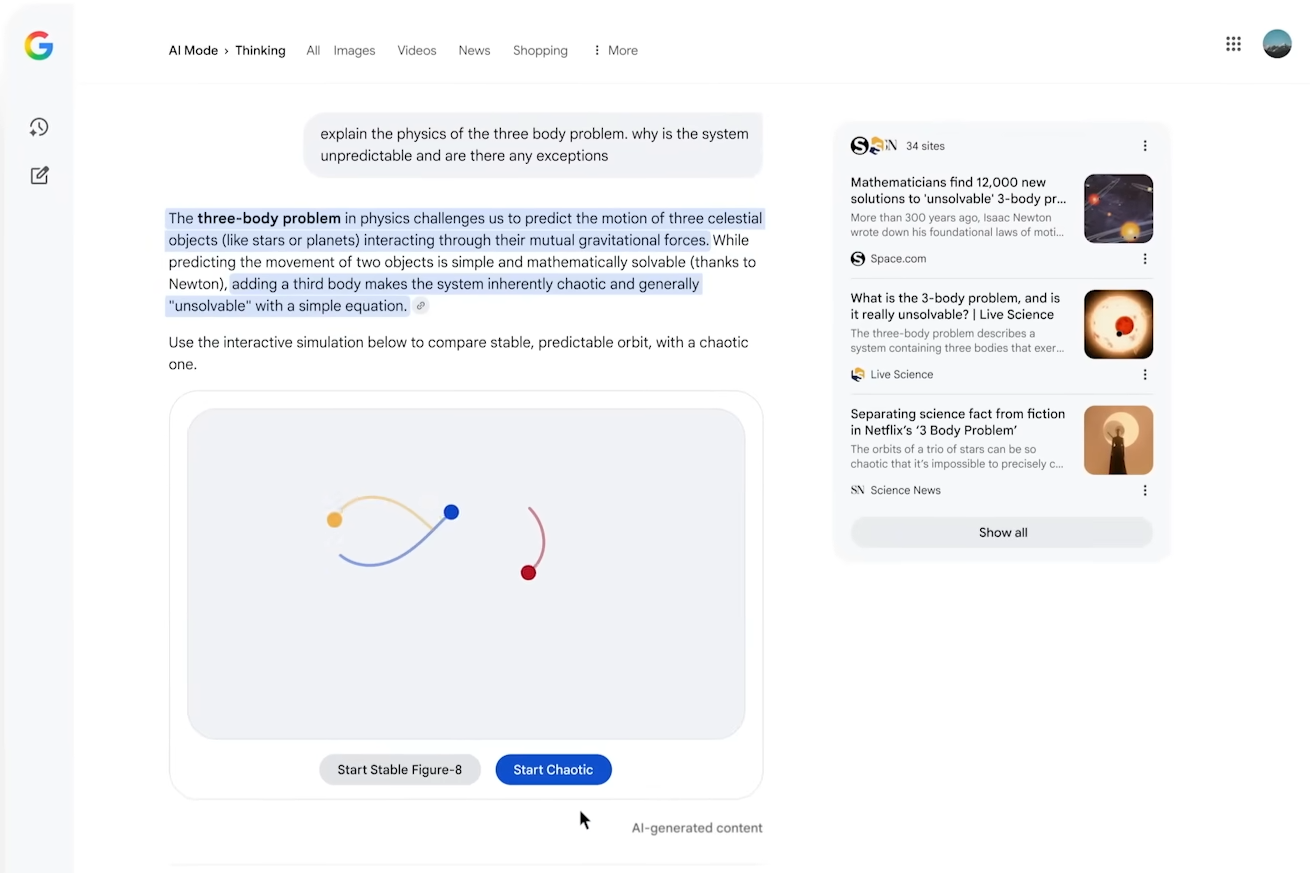Image resolution: width=1310 pixels, height=873 pixels.
Task: Open the Mathematicians find 12,000 solutions article
Action: click(x=957, y=190)
